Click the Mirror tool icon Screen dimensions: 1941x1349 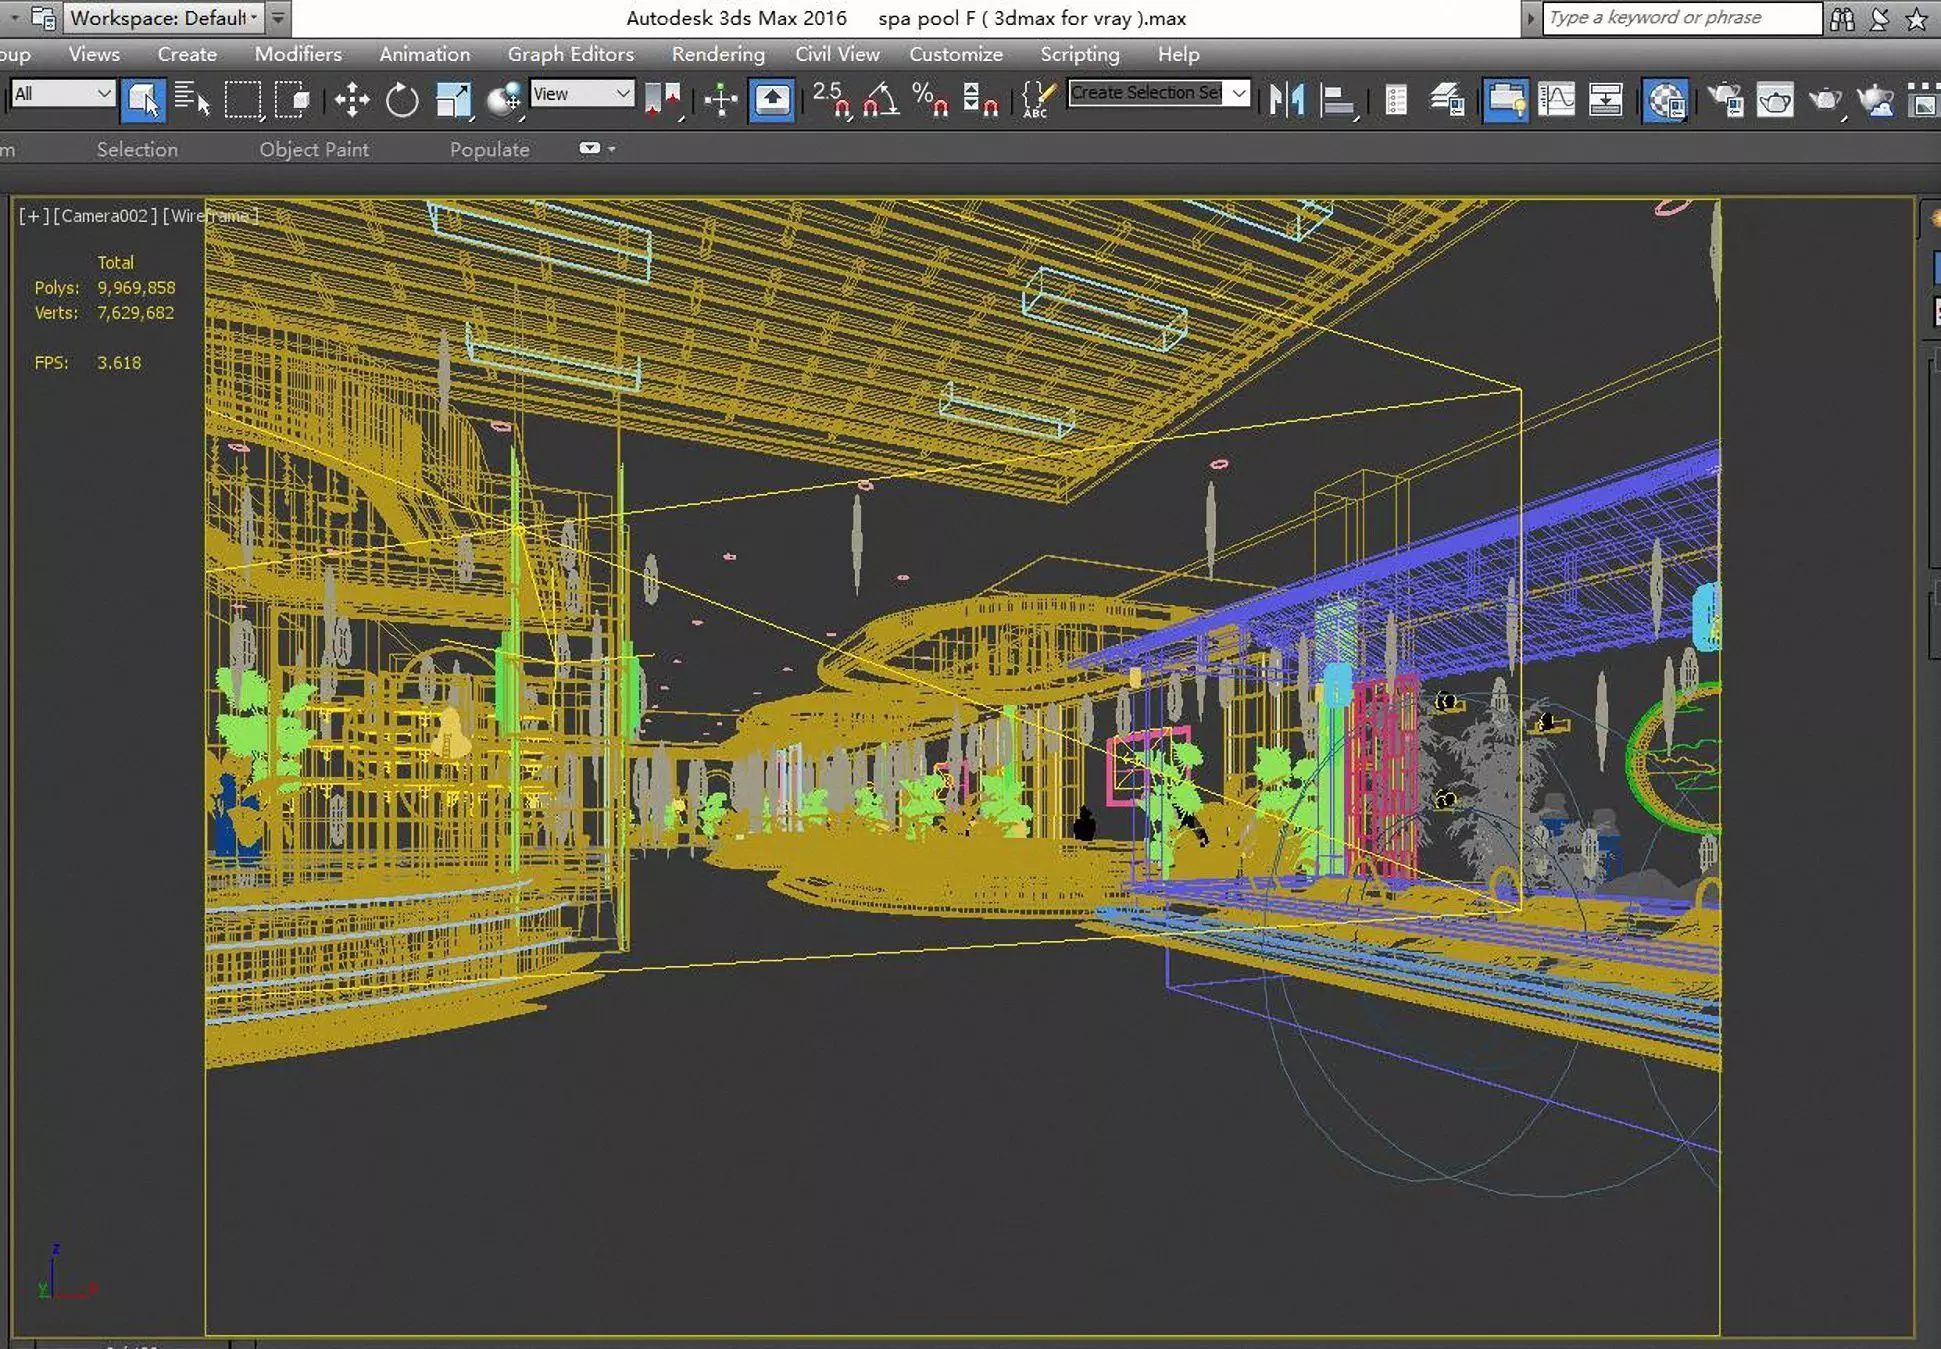coord(1286,100)
